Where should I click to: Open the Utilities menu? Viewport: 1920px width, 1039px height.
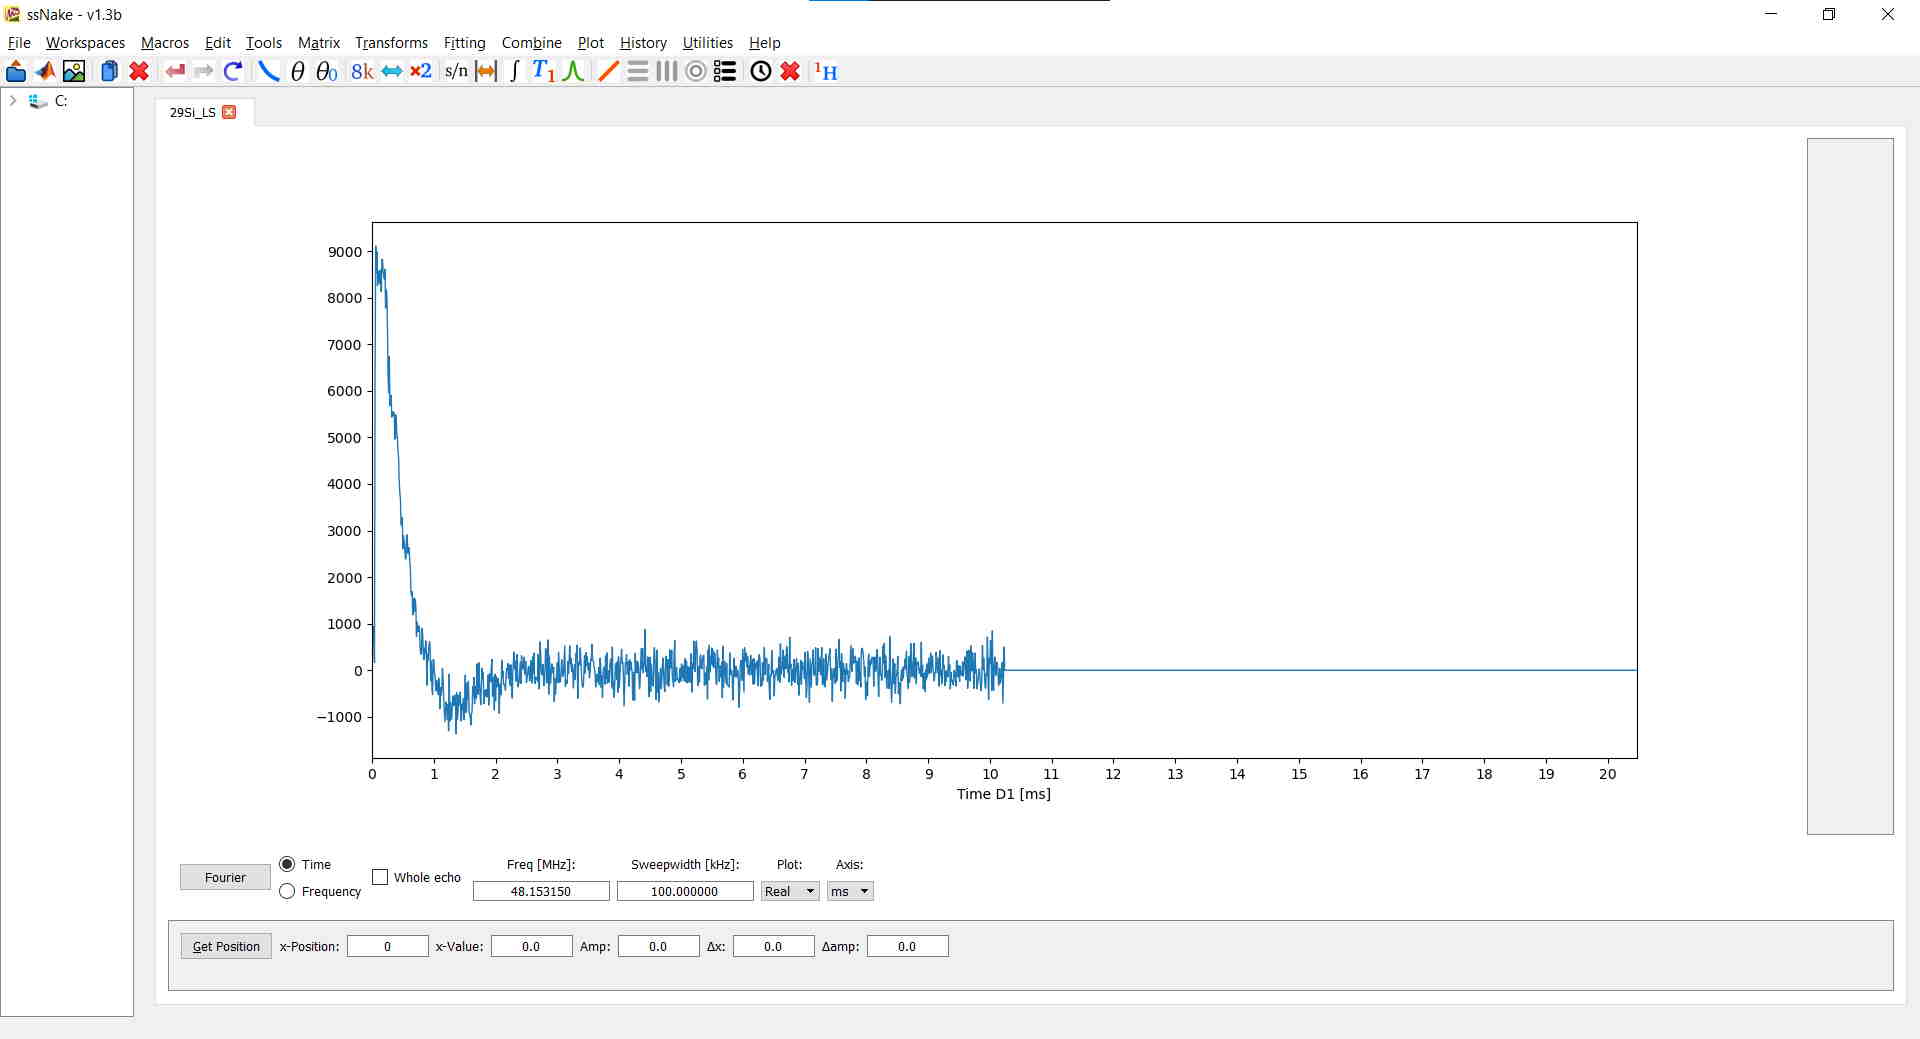[x=707, y=43]
